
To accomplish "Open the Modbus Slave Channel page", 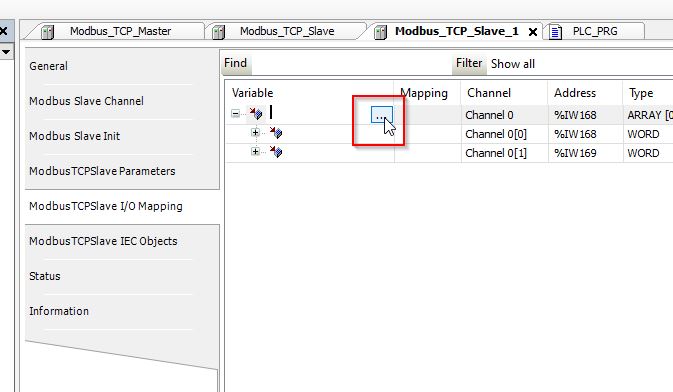I will [x=86, y=101].
